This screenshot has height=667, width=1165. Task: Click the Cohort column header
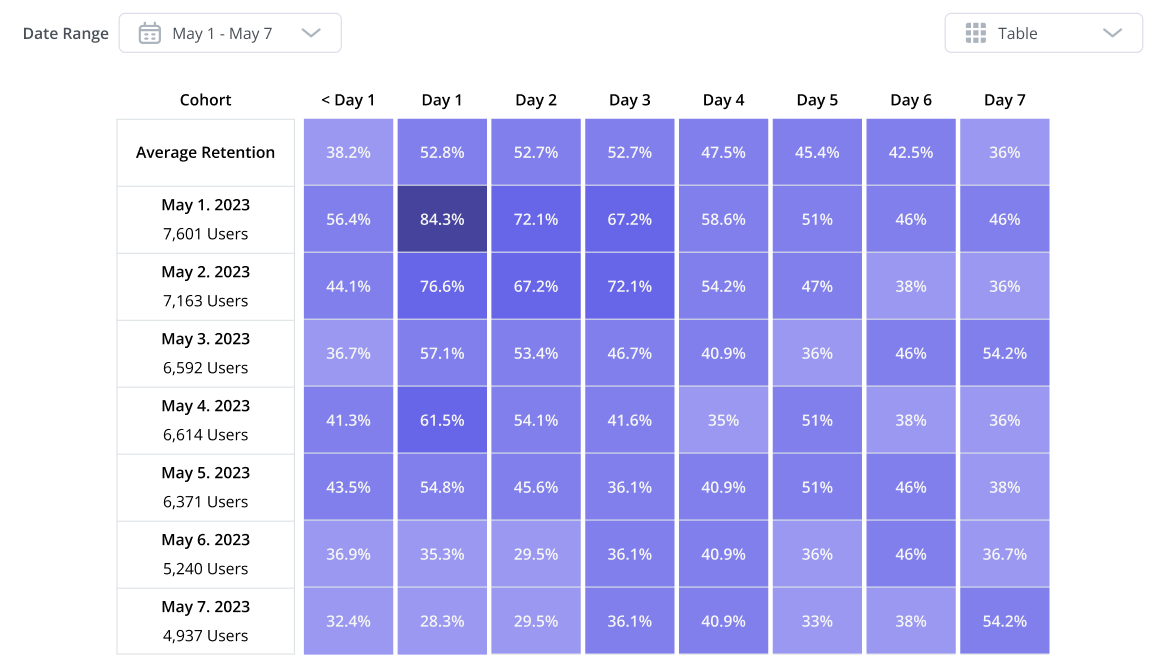click(x=206, y=100)
